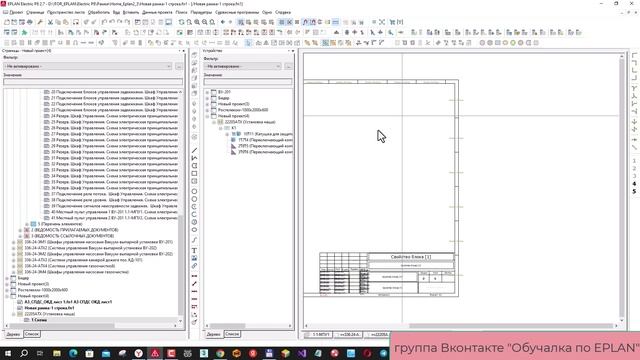This screenshot has width=640, height=360.
Task: Click the green run icon in second toolbar row
Action: coord(24,32)
